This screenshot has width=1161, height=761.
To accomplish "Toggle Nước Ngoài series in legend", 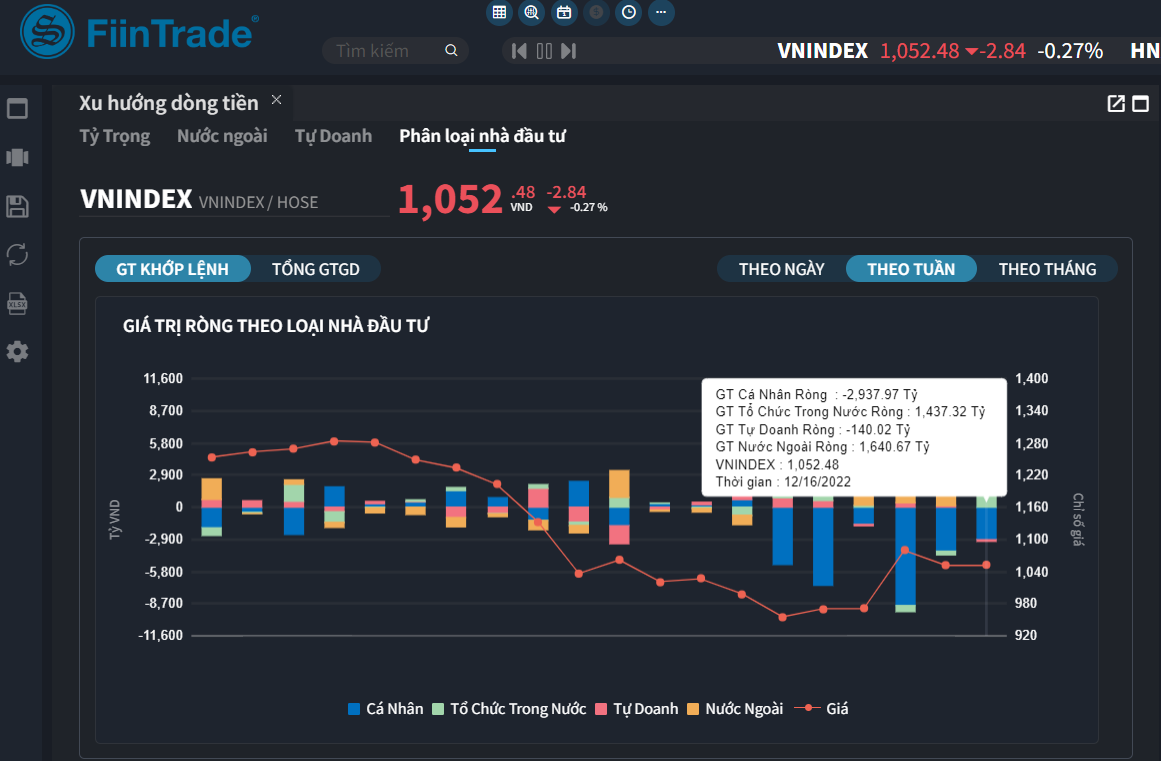I will [734, 709].
